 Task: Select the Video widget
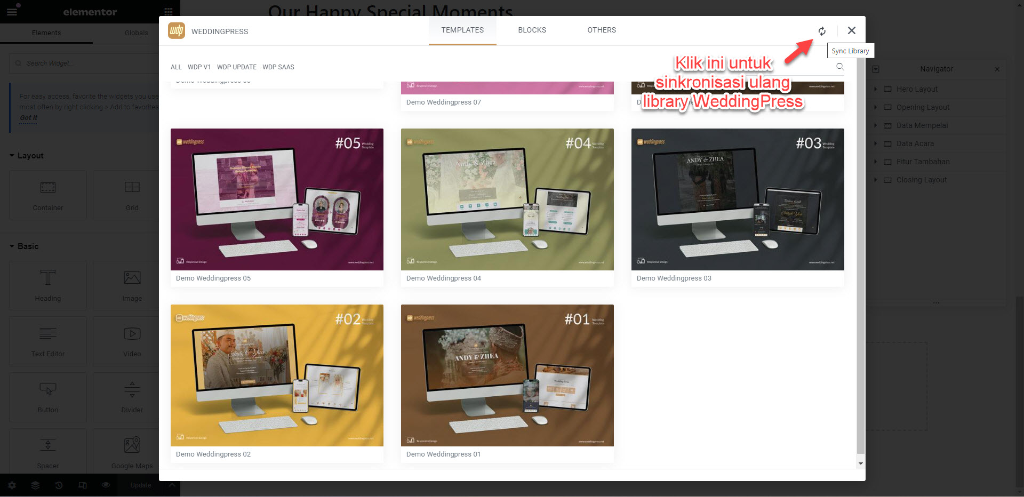132,342
